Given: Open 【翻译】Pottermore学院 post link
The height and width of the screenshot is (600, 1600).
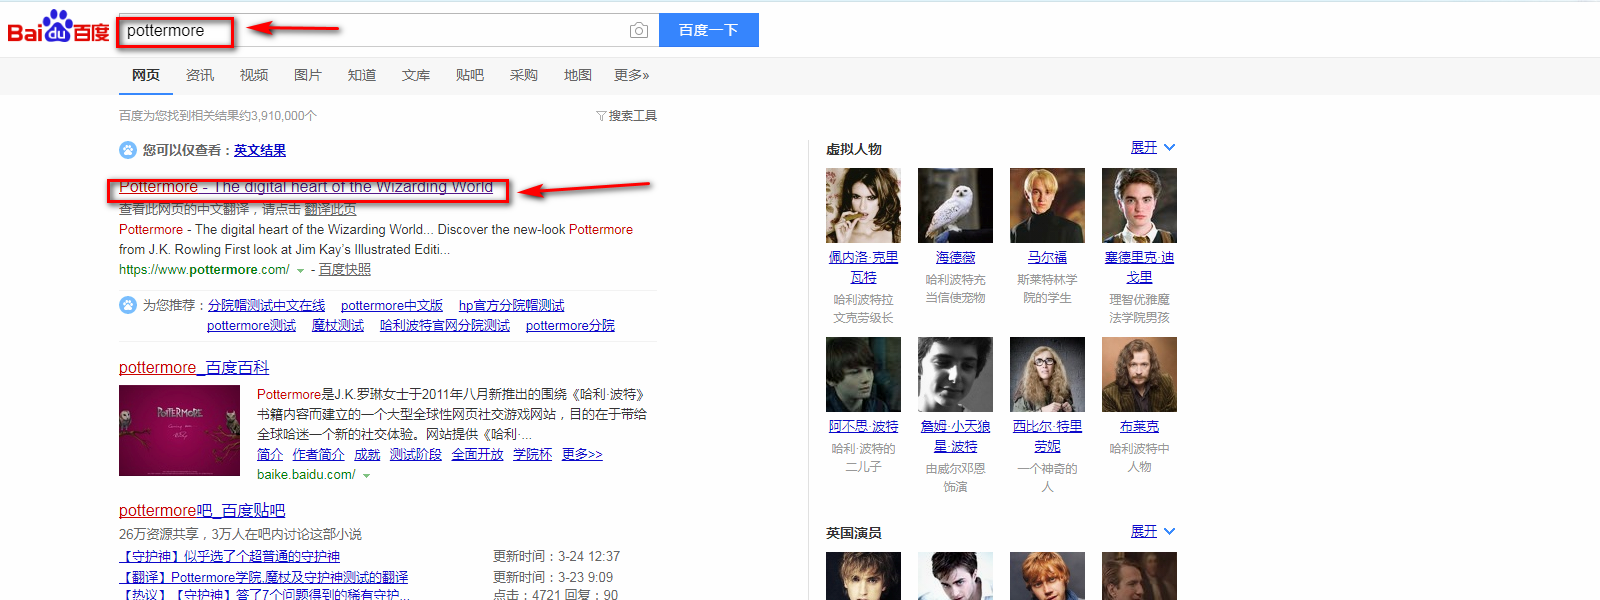Looking at the screenshot, I should click(264, 577).
